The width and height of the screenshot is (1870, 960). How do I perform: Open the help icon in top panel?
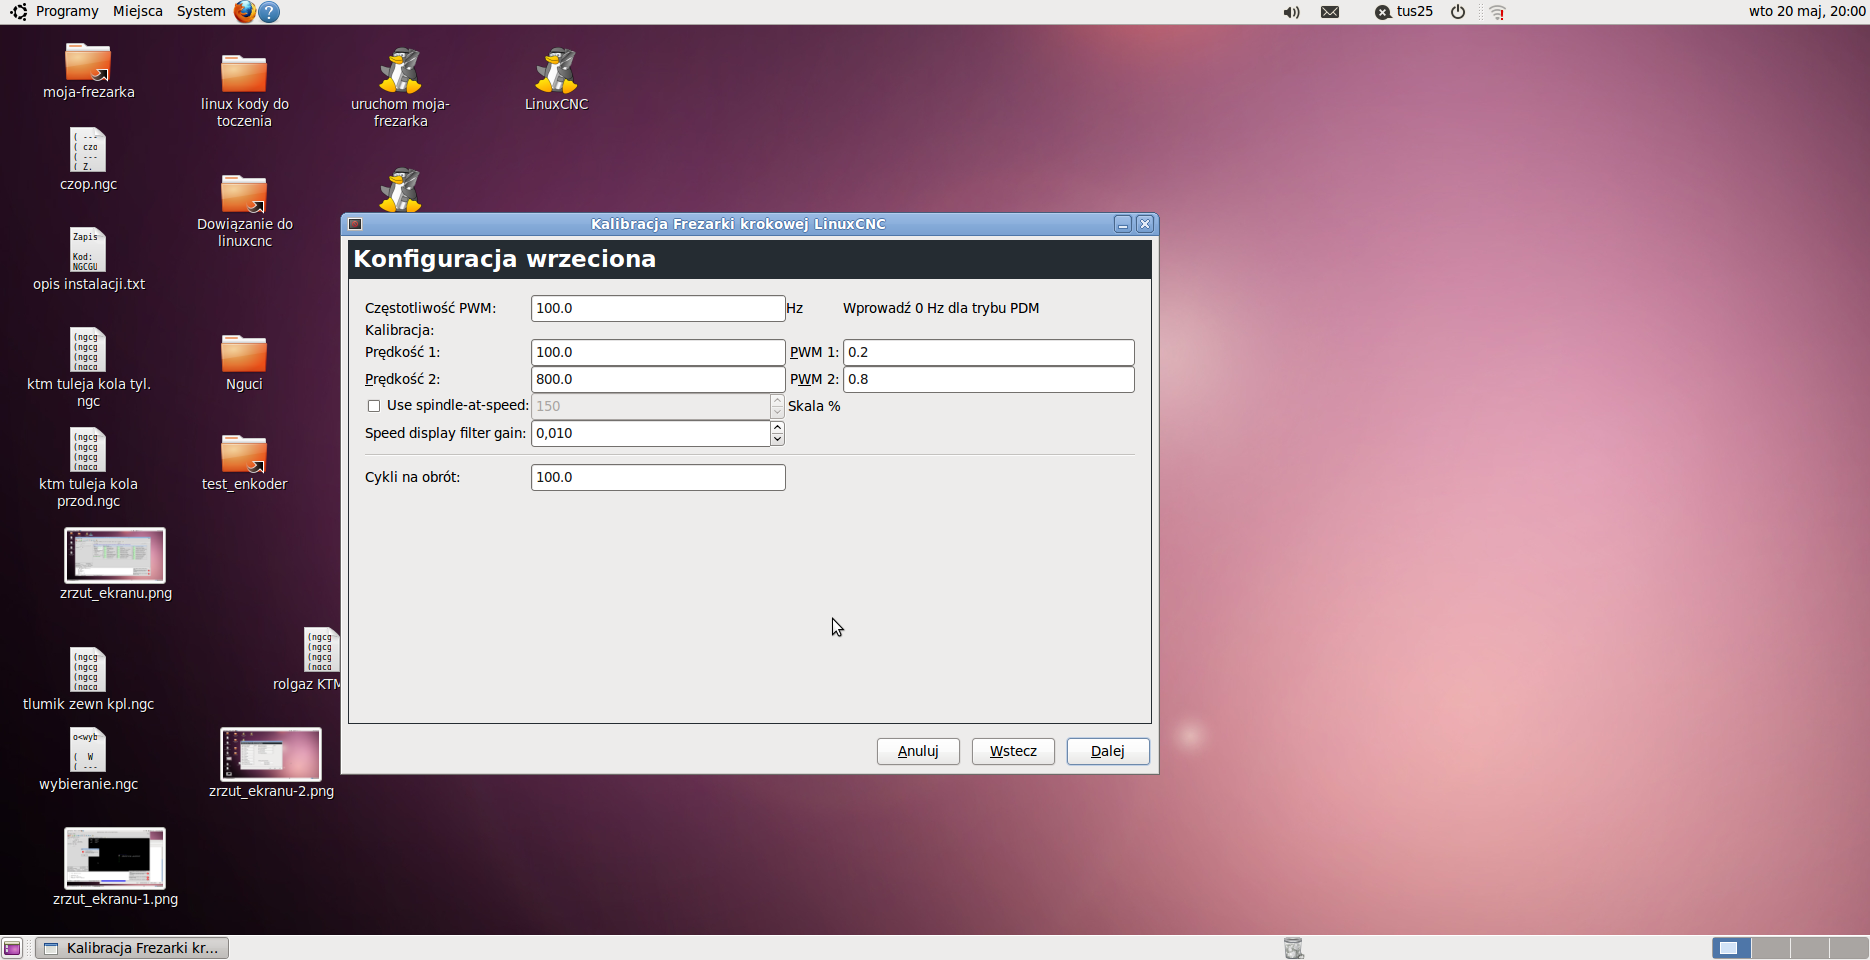[x=269, y=12]
